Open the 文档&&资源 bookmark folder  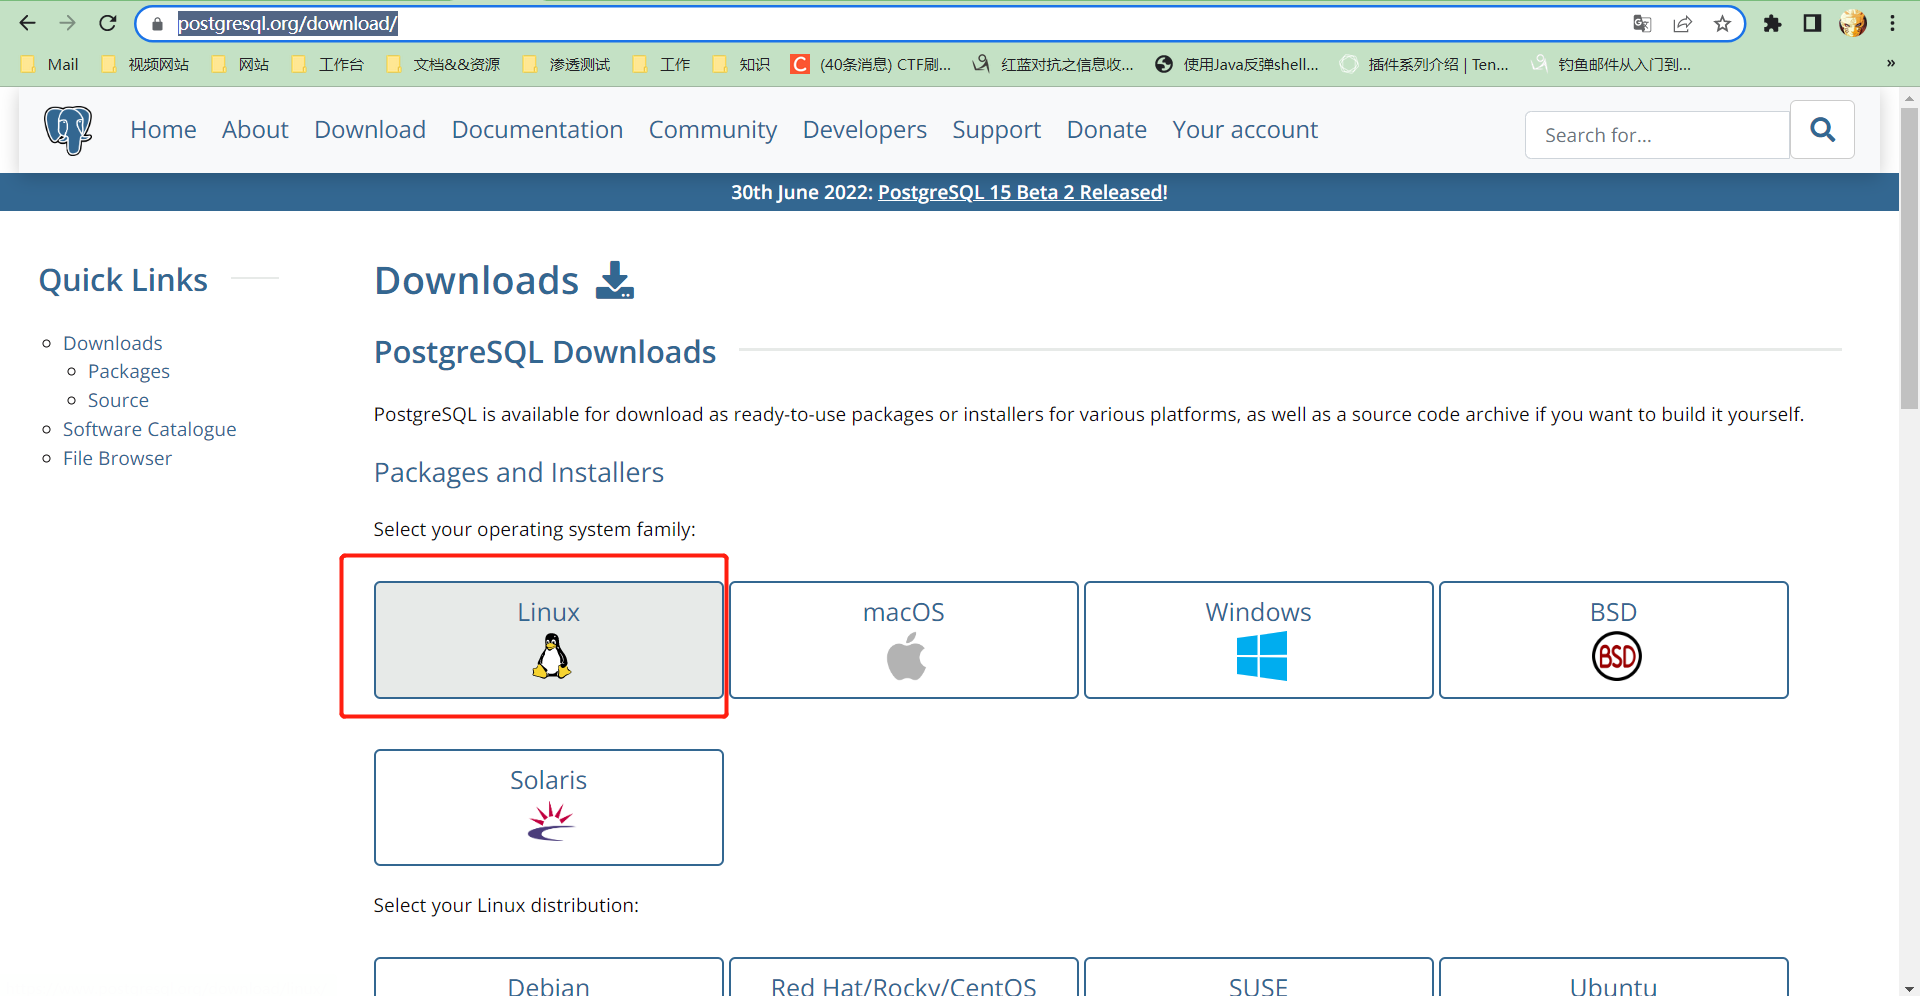(443, 64)
